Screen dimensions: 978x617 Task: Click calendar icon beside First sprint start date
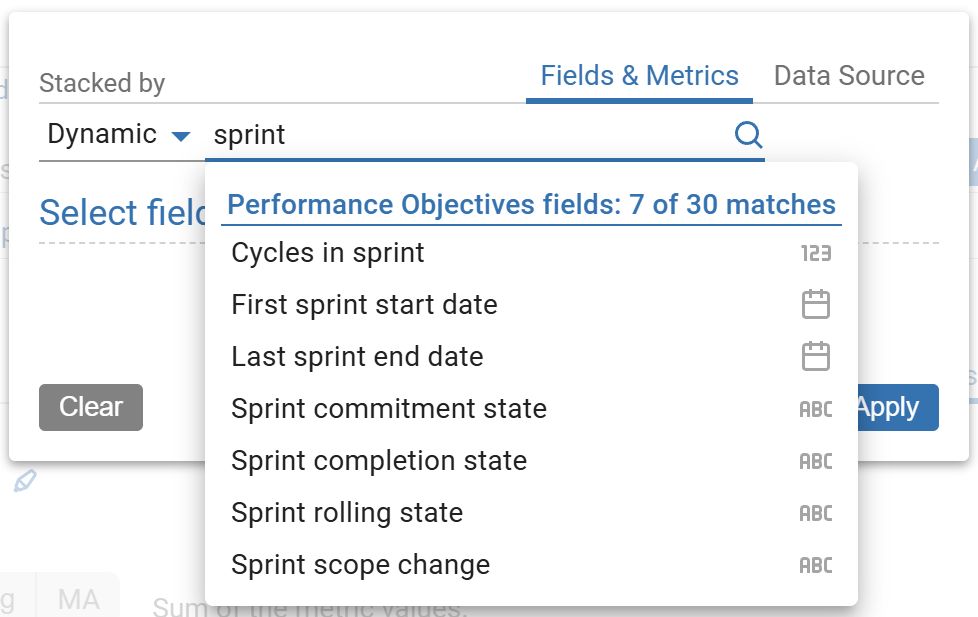coord(816,305)
